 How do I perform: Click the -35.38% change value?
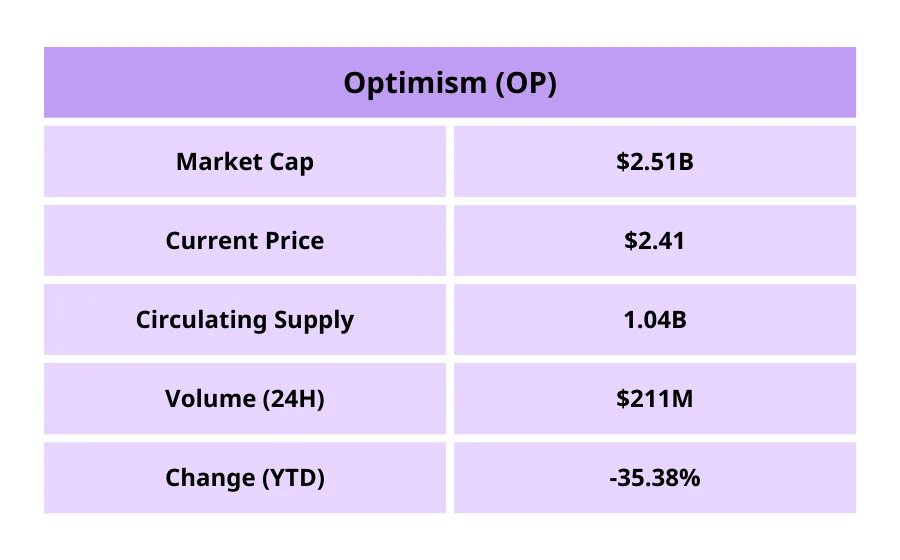[655, 478]
